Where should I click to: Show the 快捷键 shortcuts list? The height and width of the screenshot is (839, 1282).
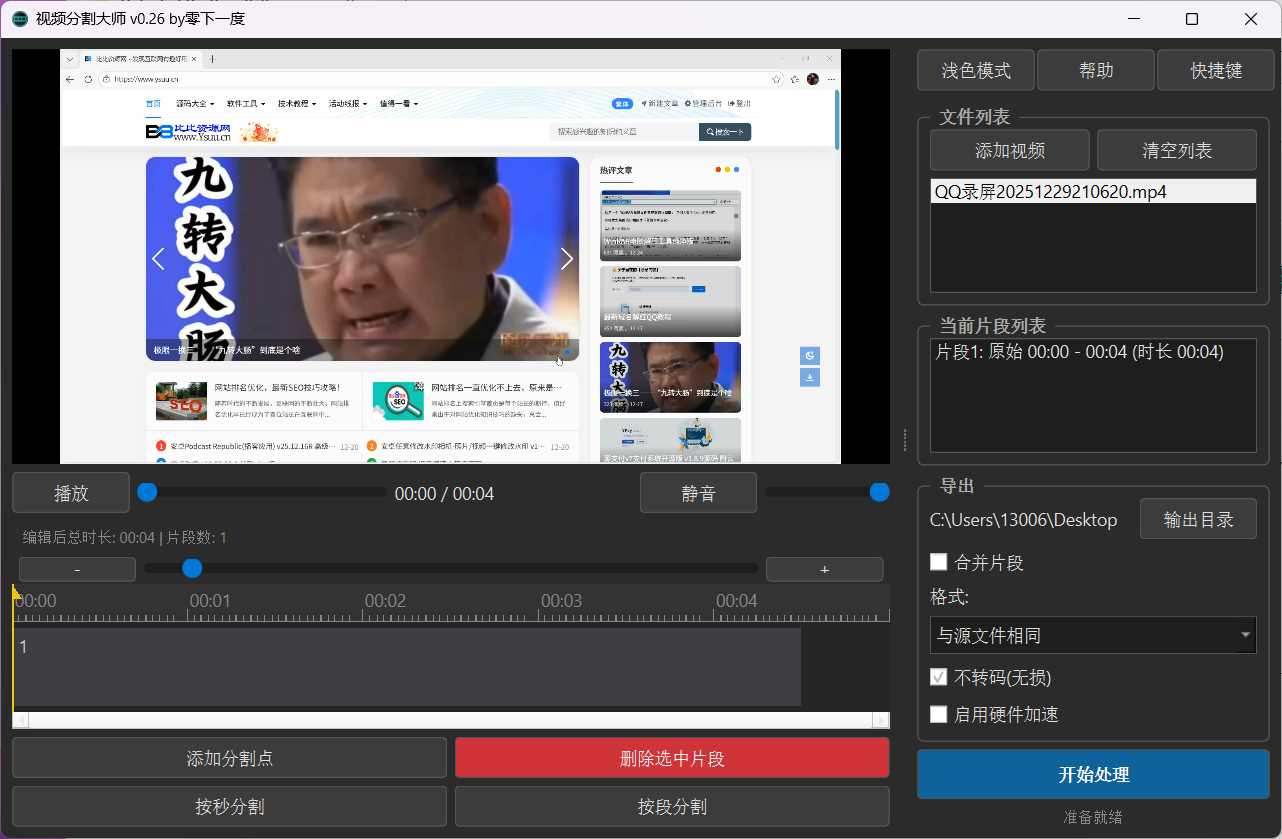[x=1215, y=70]
